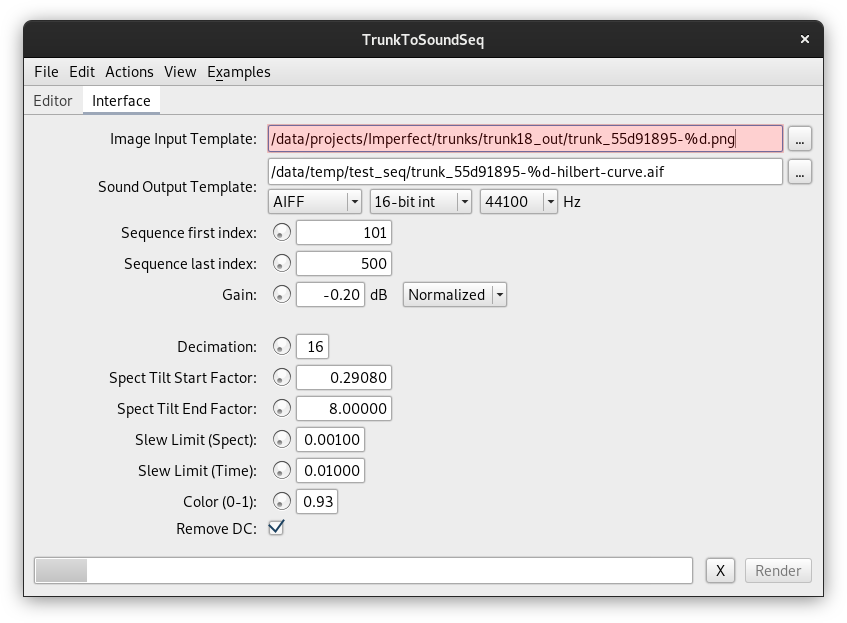
Task: Click the knob beside Sequence first index
Action: click(282, 233)
